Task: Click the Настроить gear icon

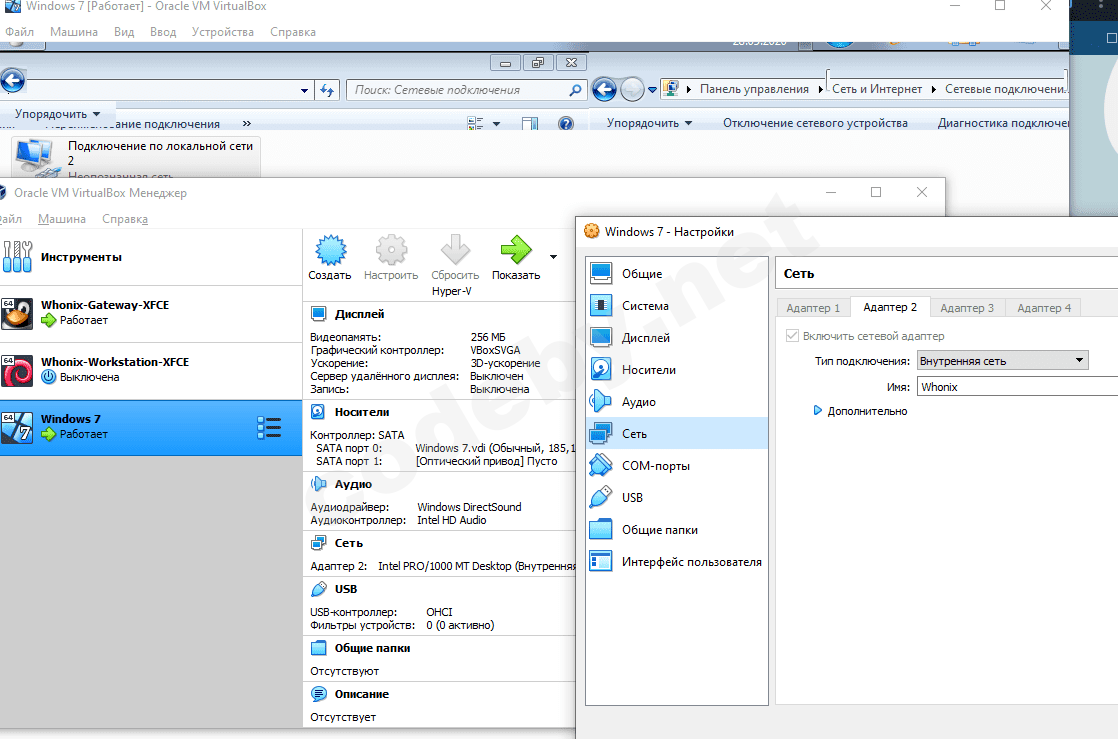Action: pos(390,251)
